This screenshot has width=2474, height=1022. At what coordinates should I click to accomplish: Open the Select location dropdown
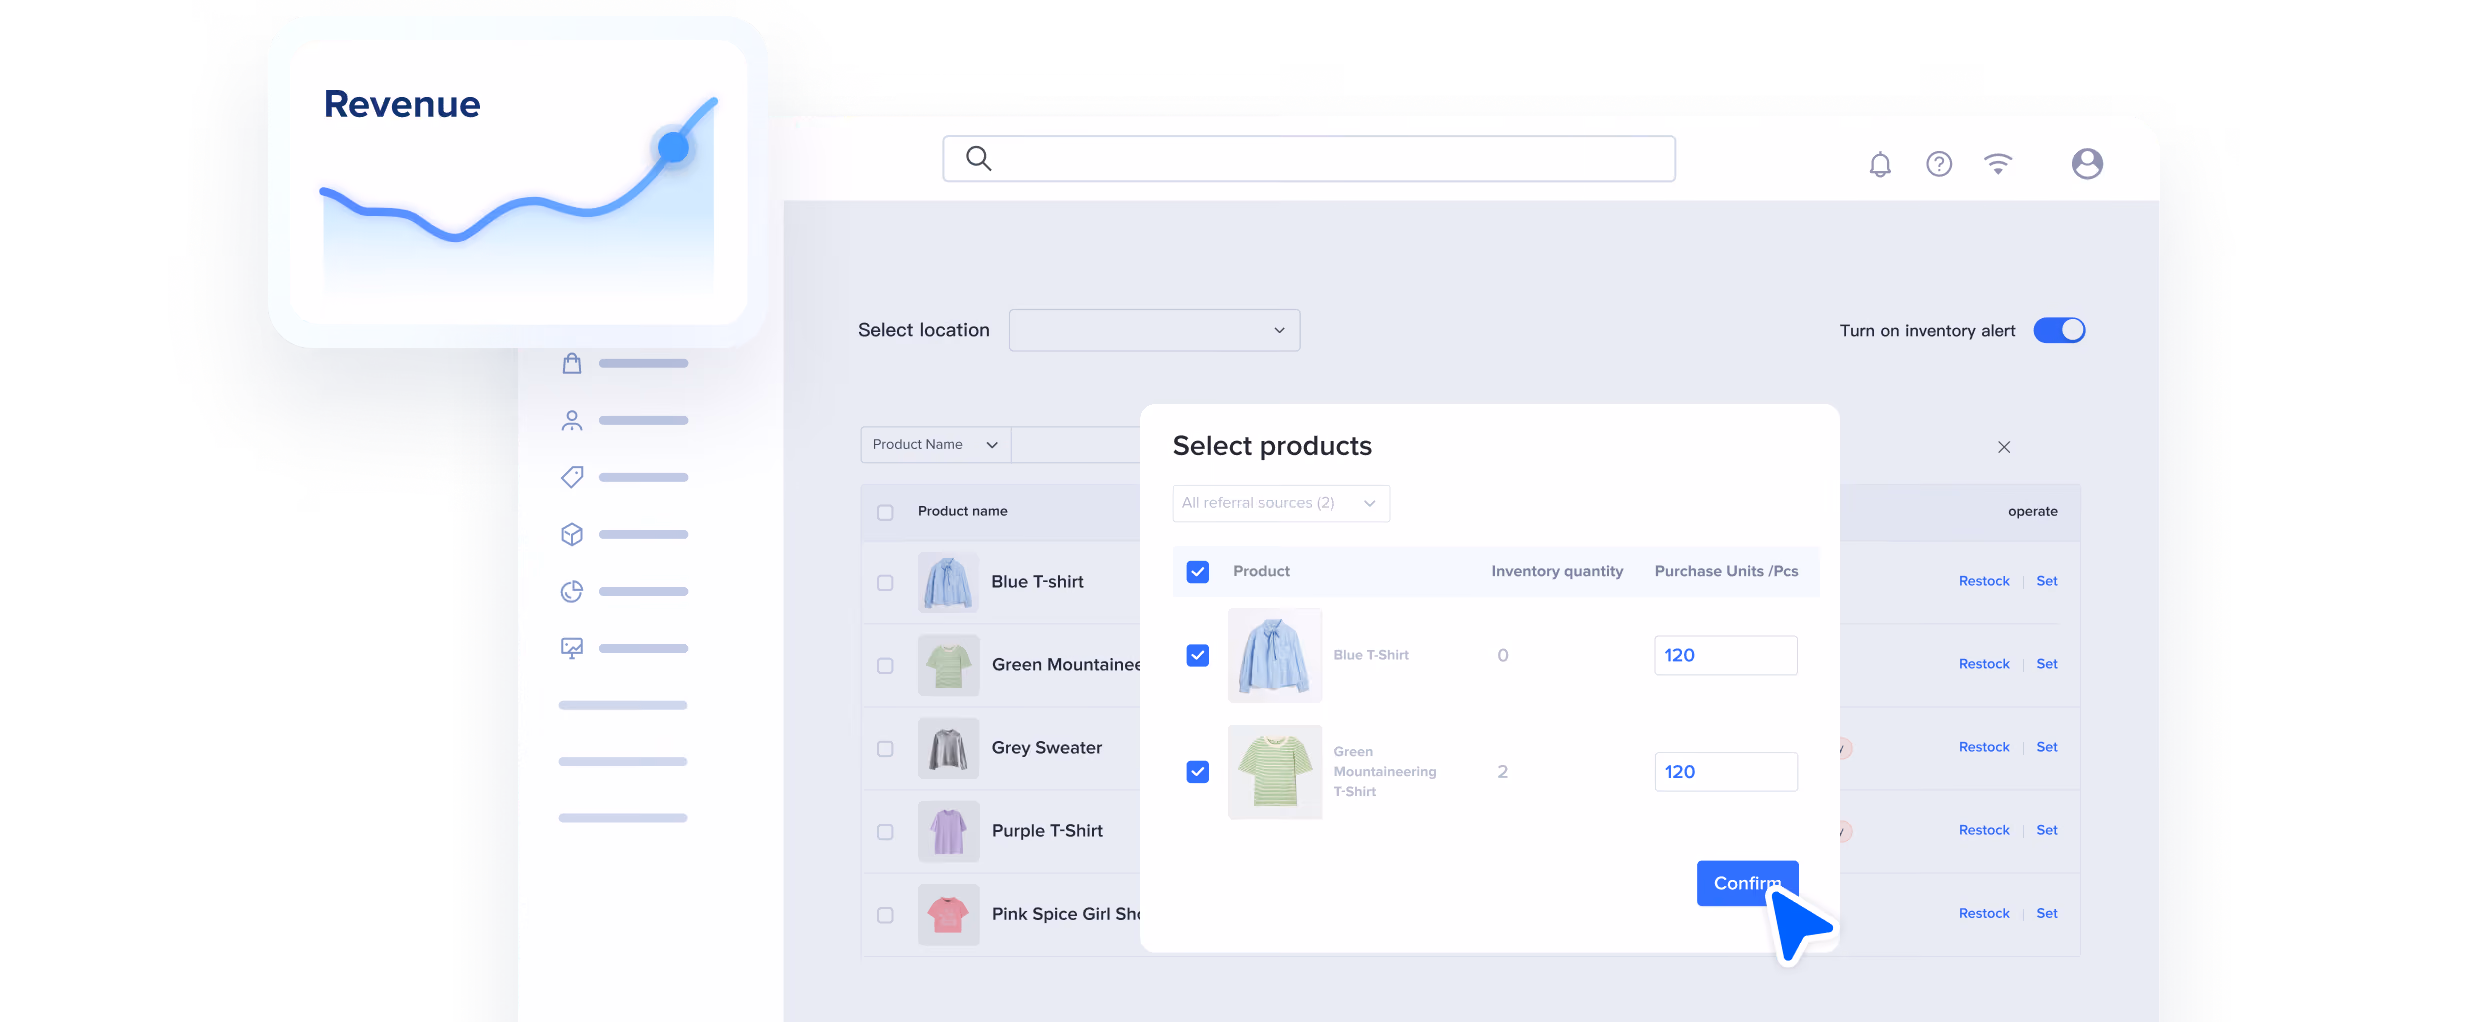coord(1154,330)
